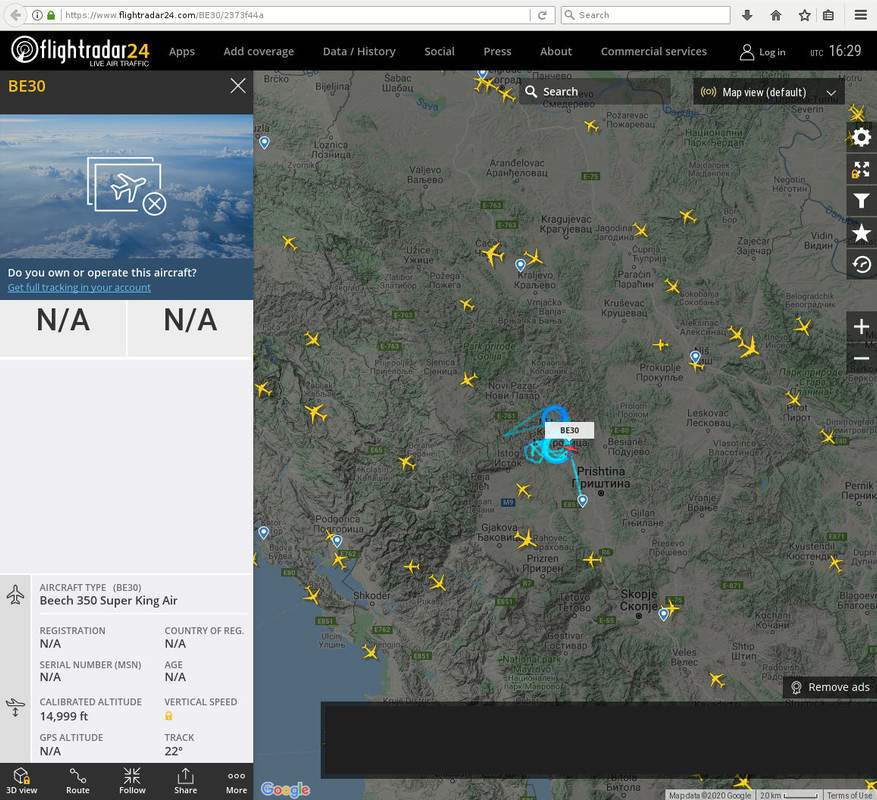Open Commercial services menu

pyautogui.click(x=654, y=51)
